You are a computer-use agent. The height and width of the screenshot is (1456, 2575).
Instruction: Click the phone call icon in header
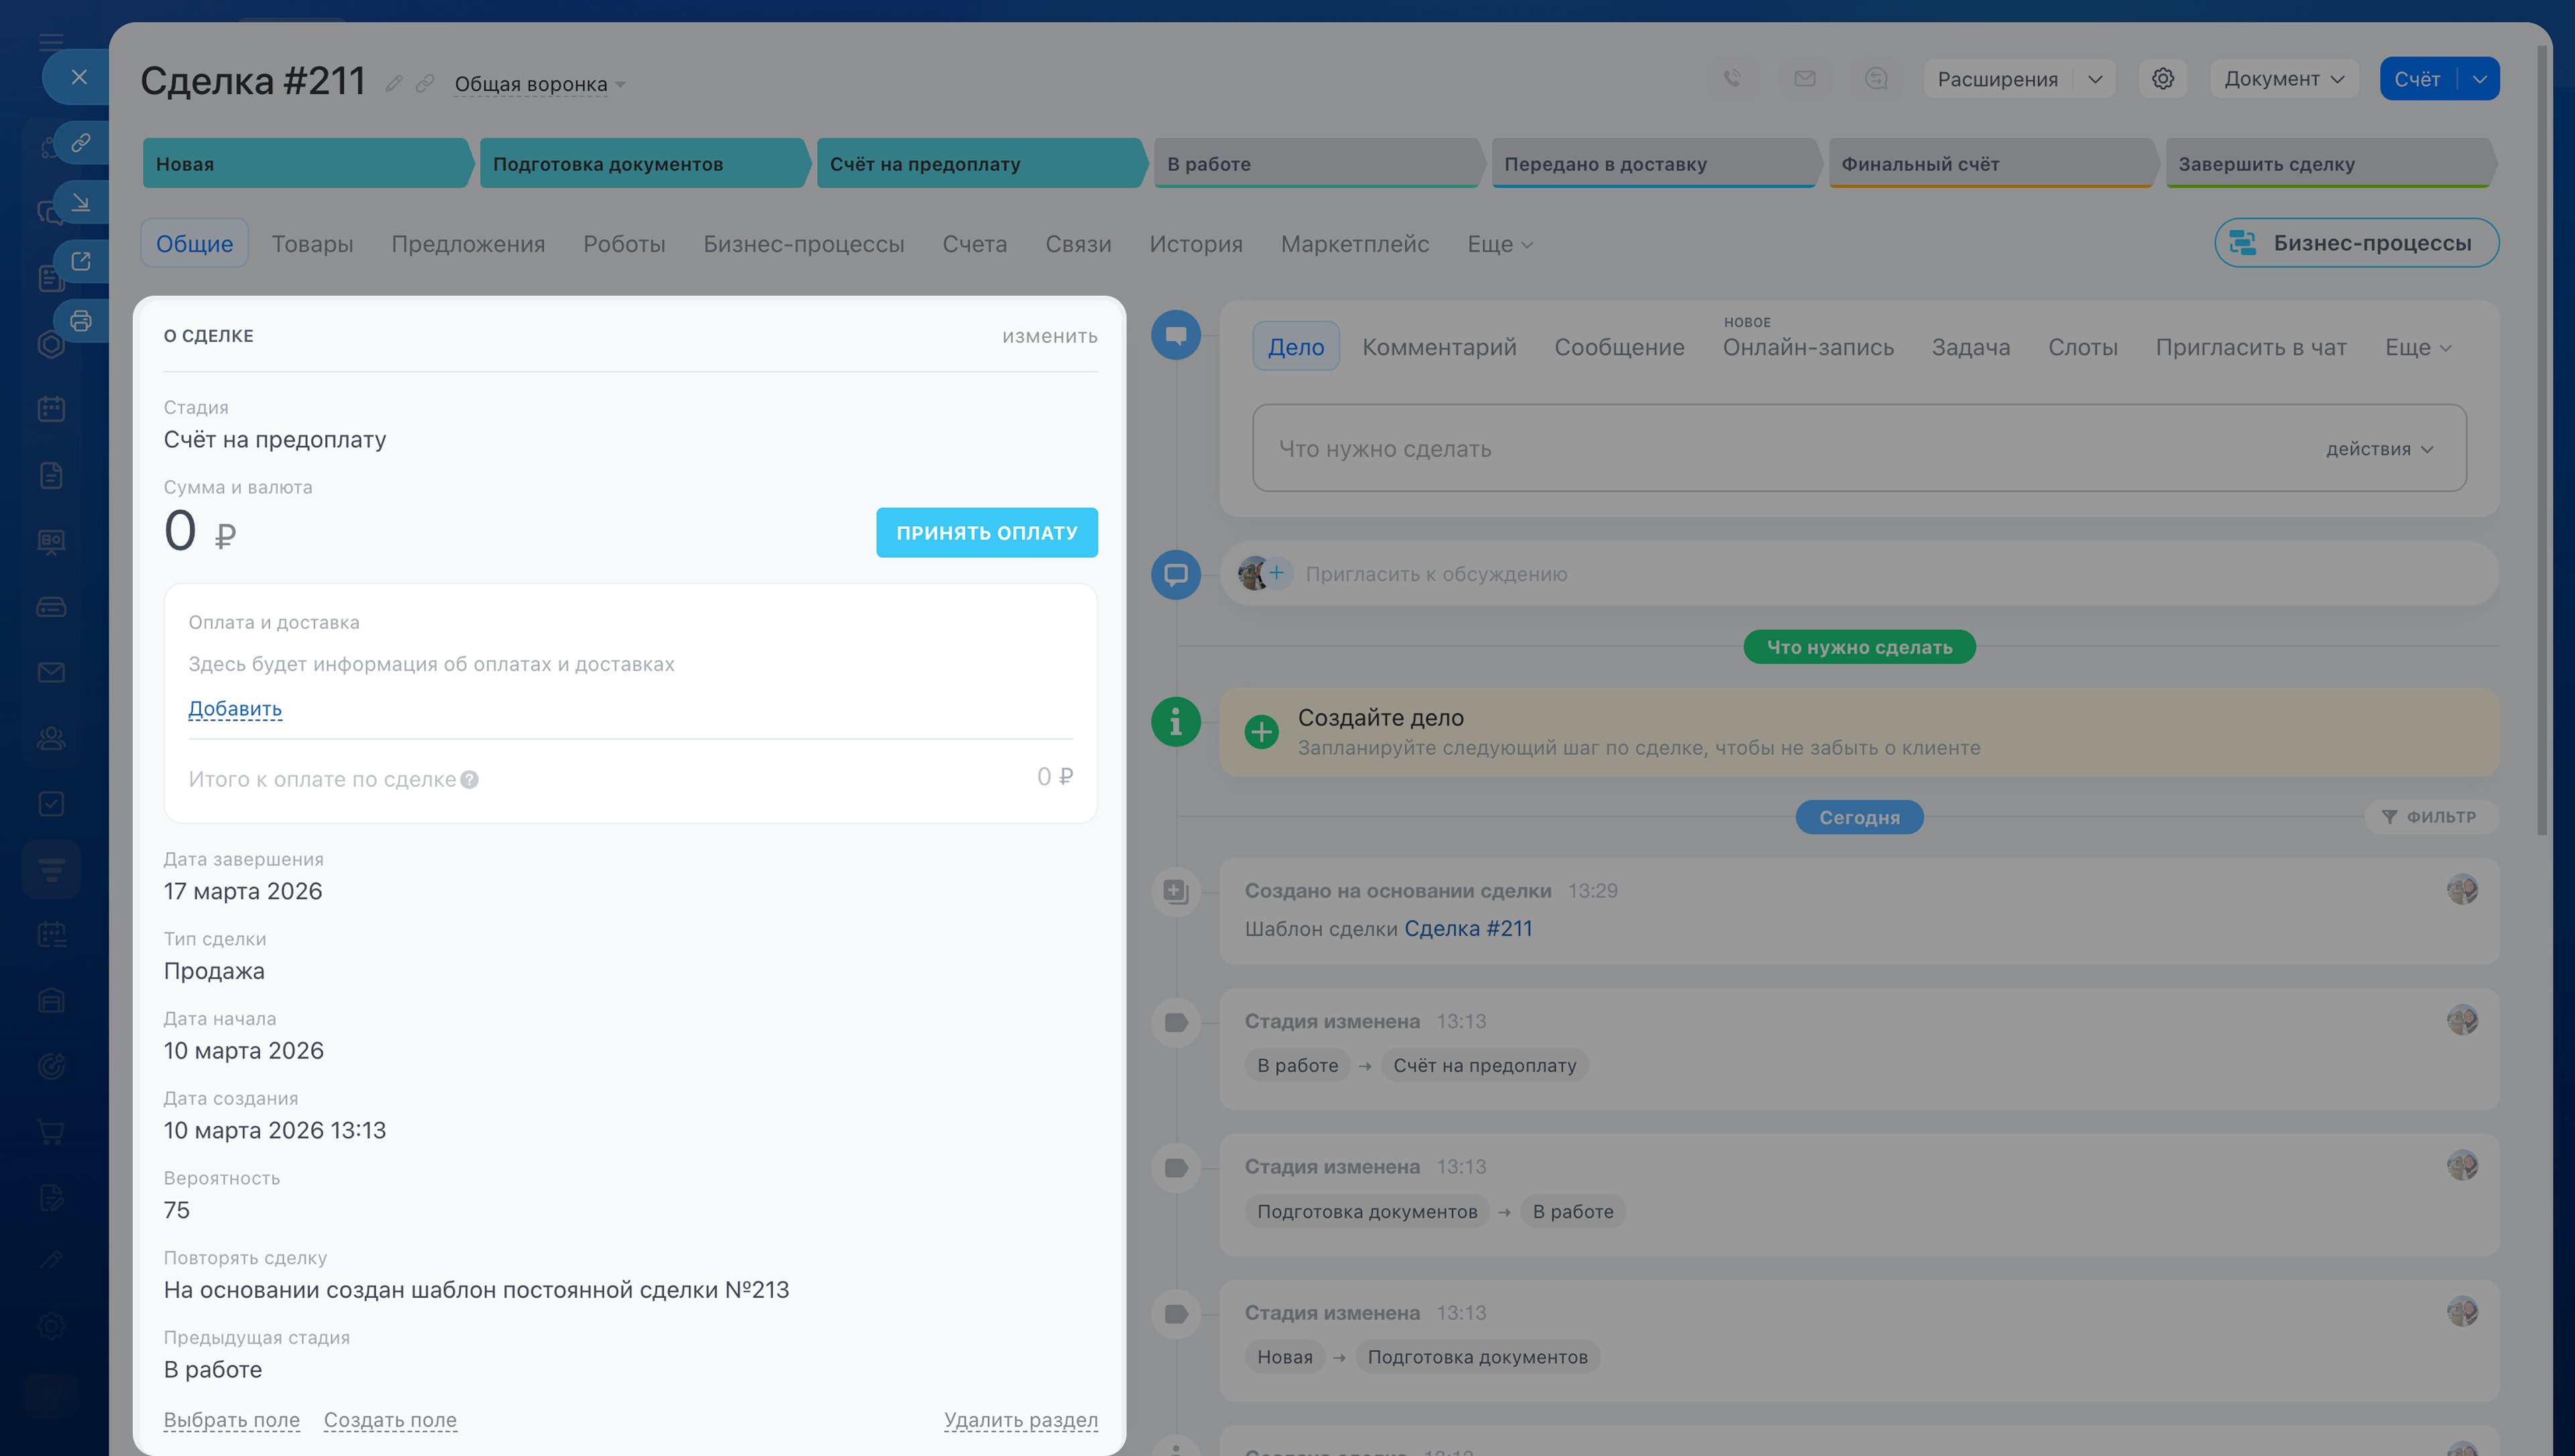tap(1732, 78)
